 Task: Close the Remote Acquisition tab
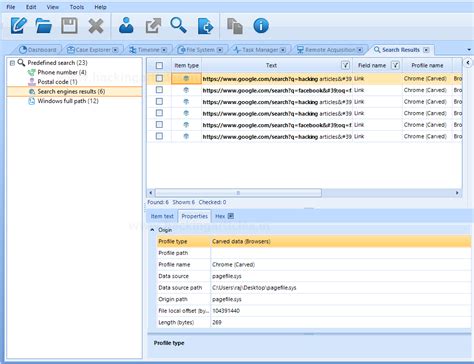point(360,50)
